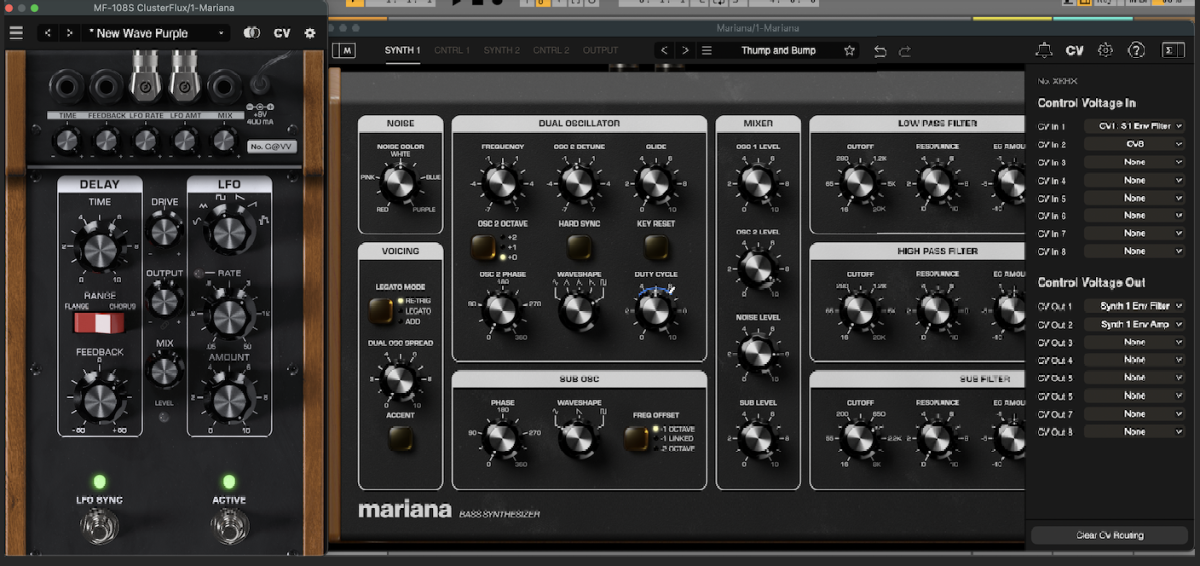
Task: Go to previous ClusterFlux preset
Action: pos(48,33)
